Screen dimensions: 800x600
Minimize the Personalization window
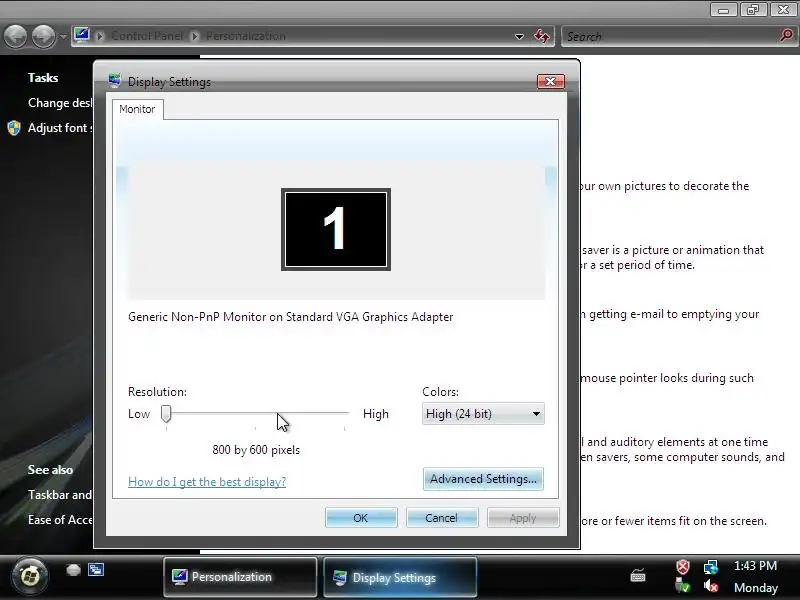[723, 10]
